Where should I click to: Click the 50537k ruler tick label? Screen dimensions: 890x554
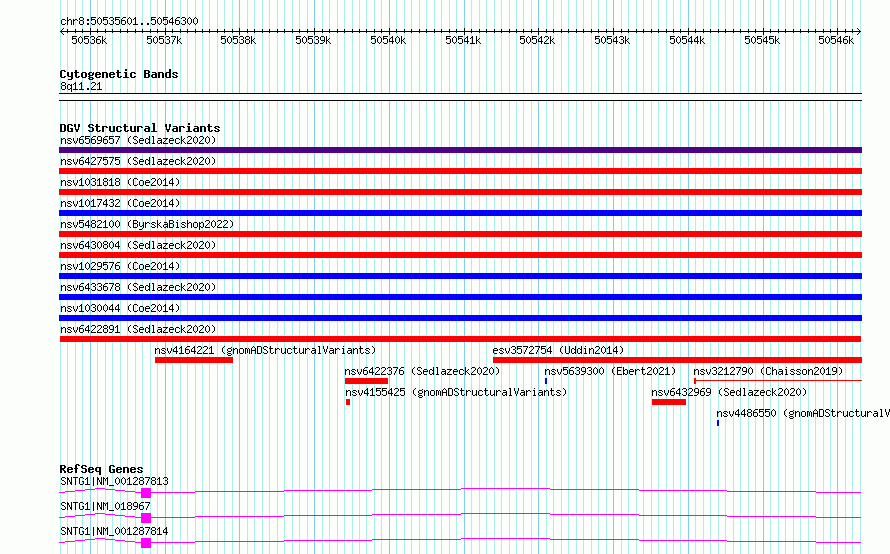pyautogui.click(x=164, y=40)
